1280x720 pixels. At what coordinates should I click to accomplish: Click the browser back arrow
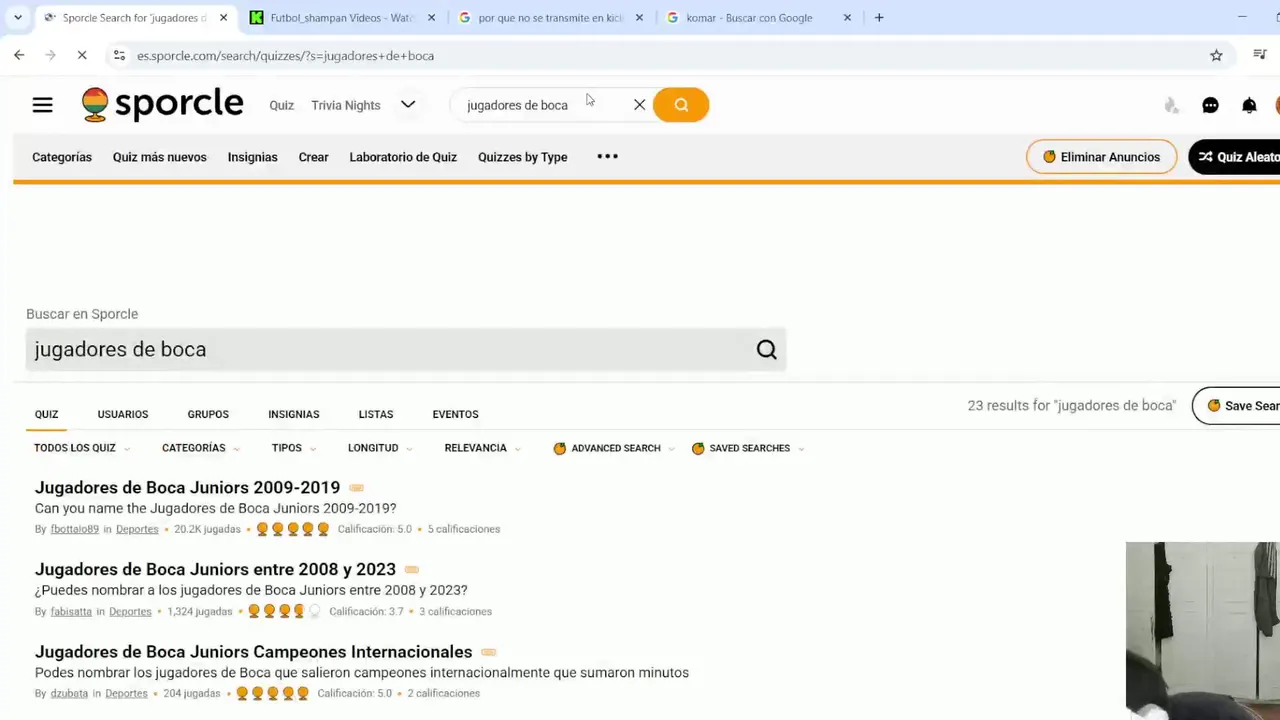19,55
